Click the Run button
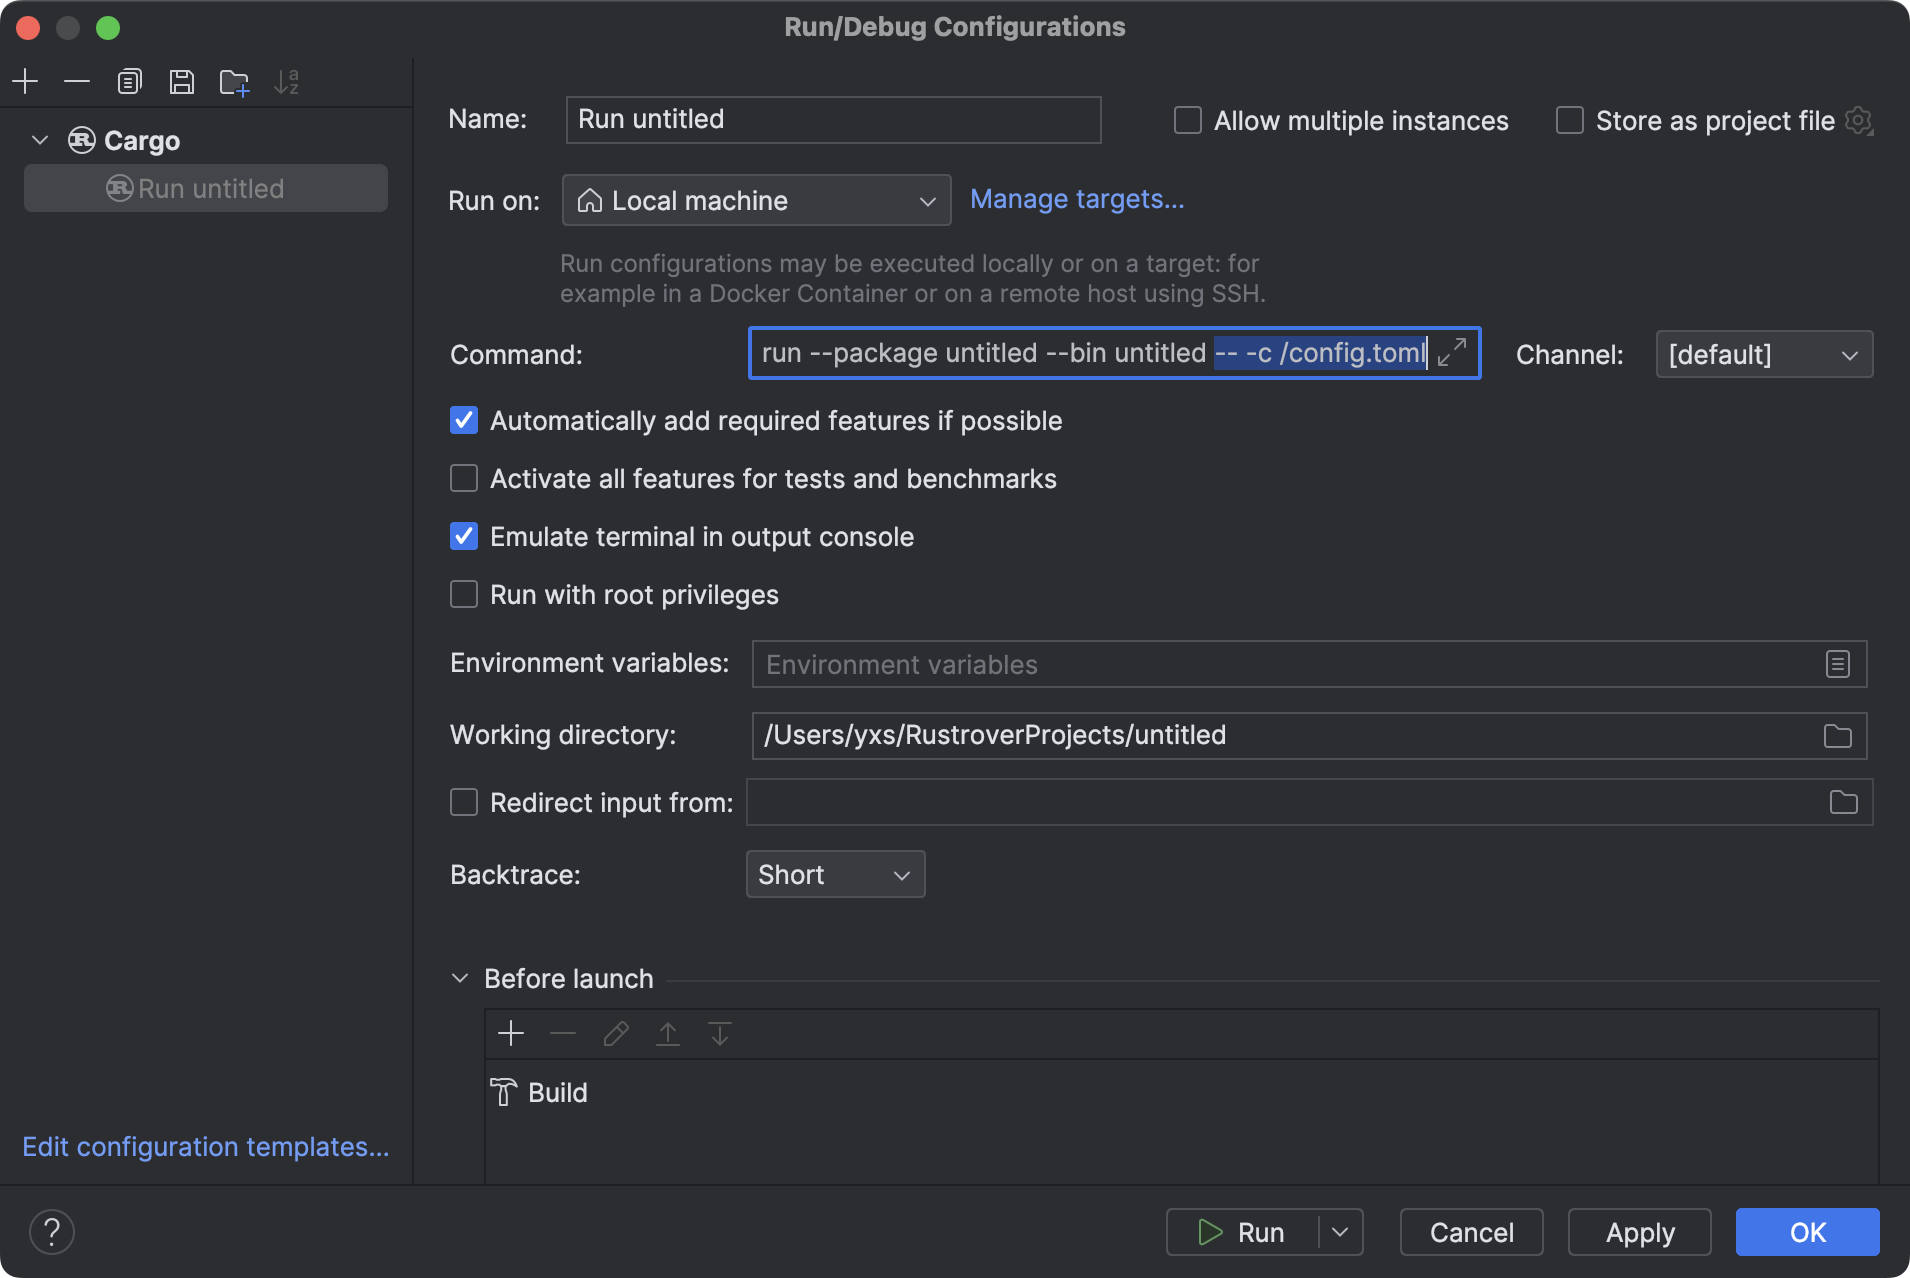 tap(1242, 1232)
